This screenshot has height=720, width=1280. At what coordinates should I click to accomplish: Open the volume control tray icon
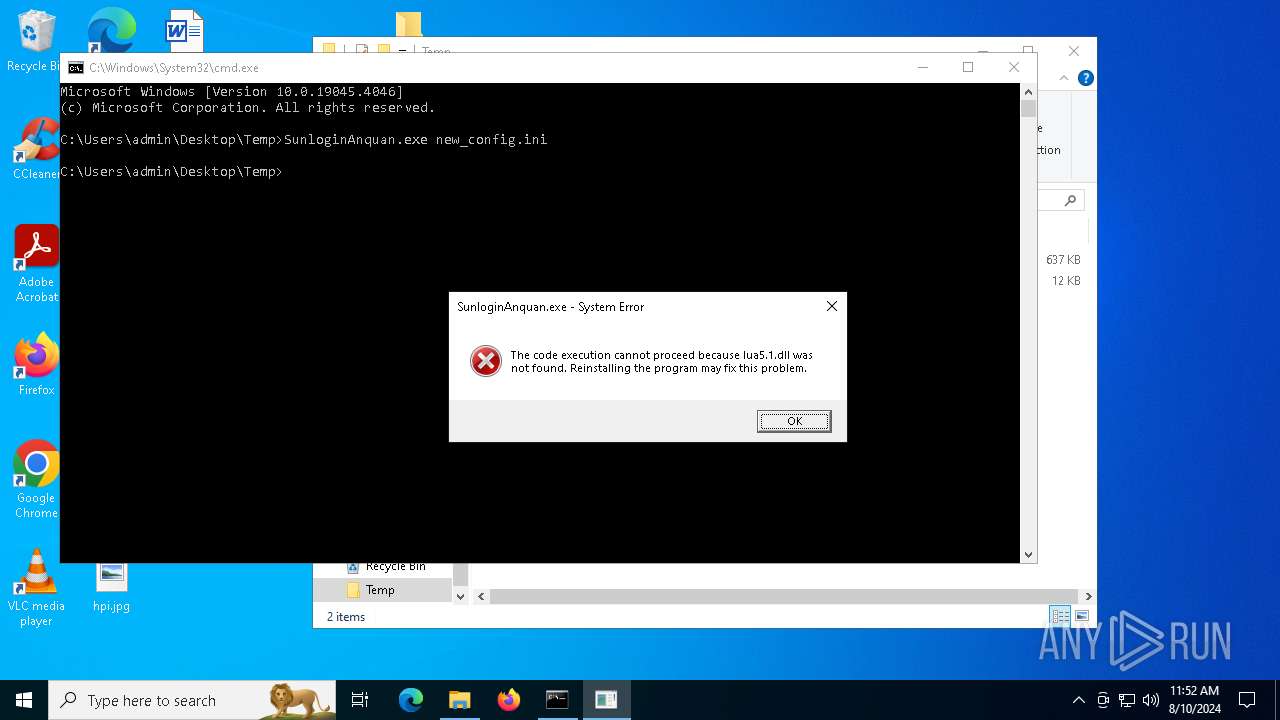1151,700
